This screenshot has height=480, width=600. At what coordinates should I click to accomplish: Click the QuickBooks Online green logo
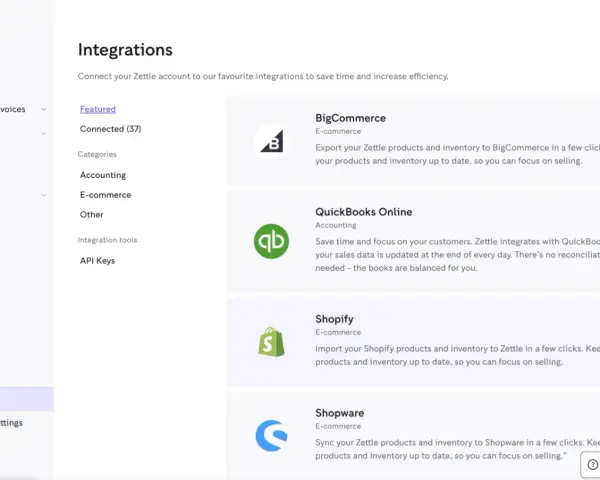(271, 241)
